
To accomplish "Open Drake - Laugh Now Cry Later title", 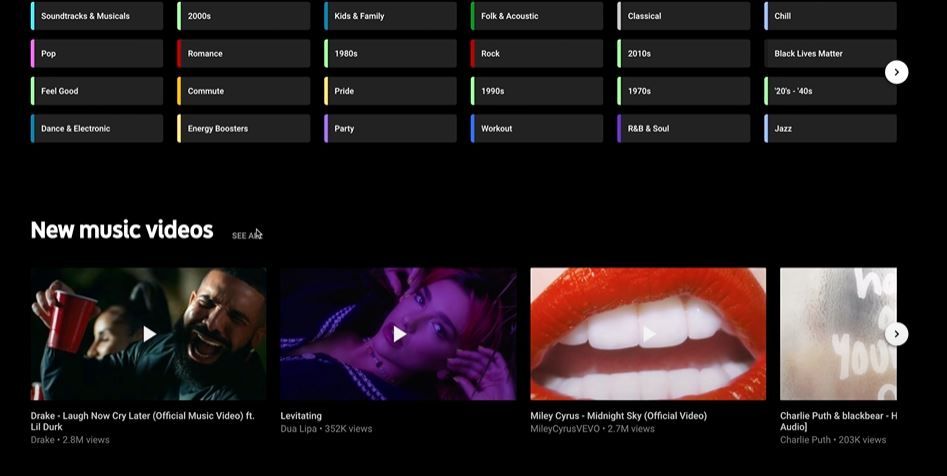I will click(x=143, y=421).
